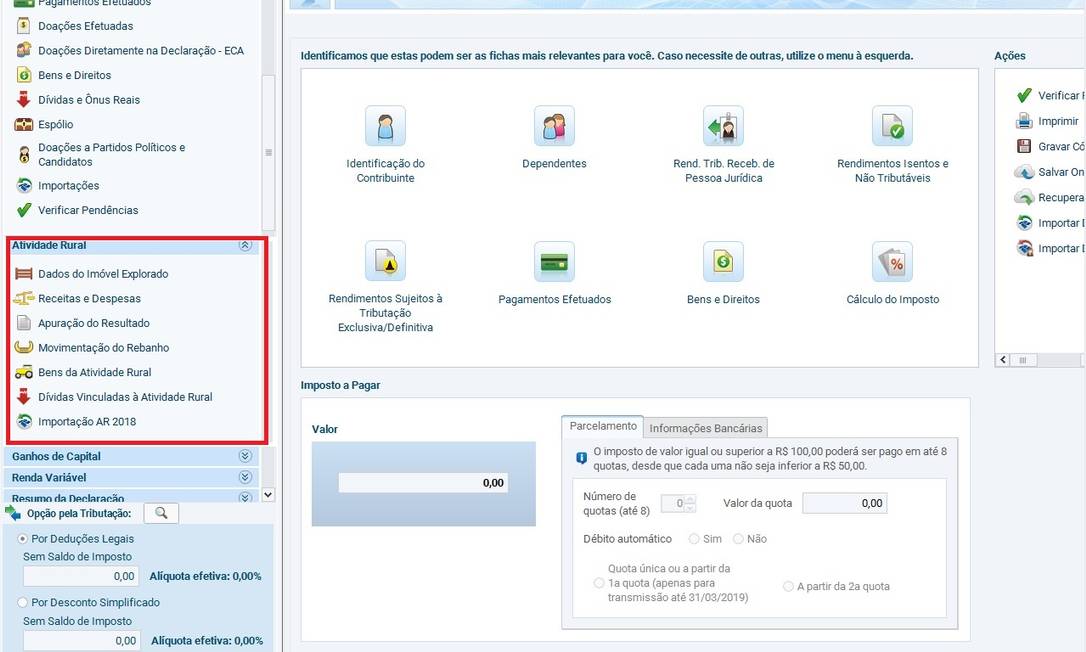Switch to Informações Bancárias tab
1086x652 pixels.
coord(706,428)
